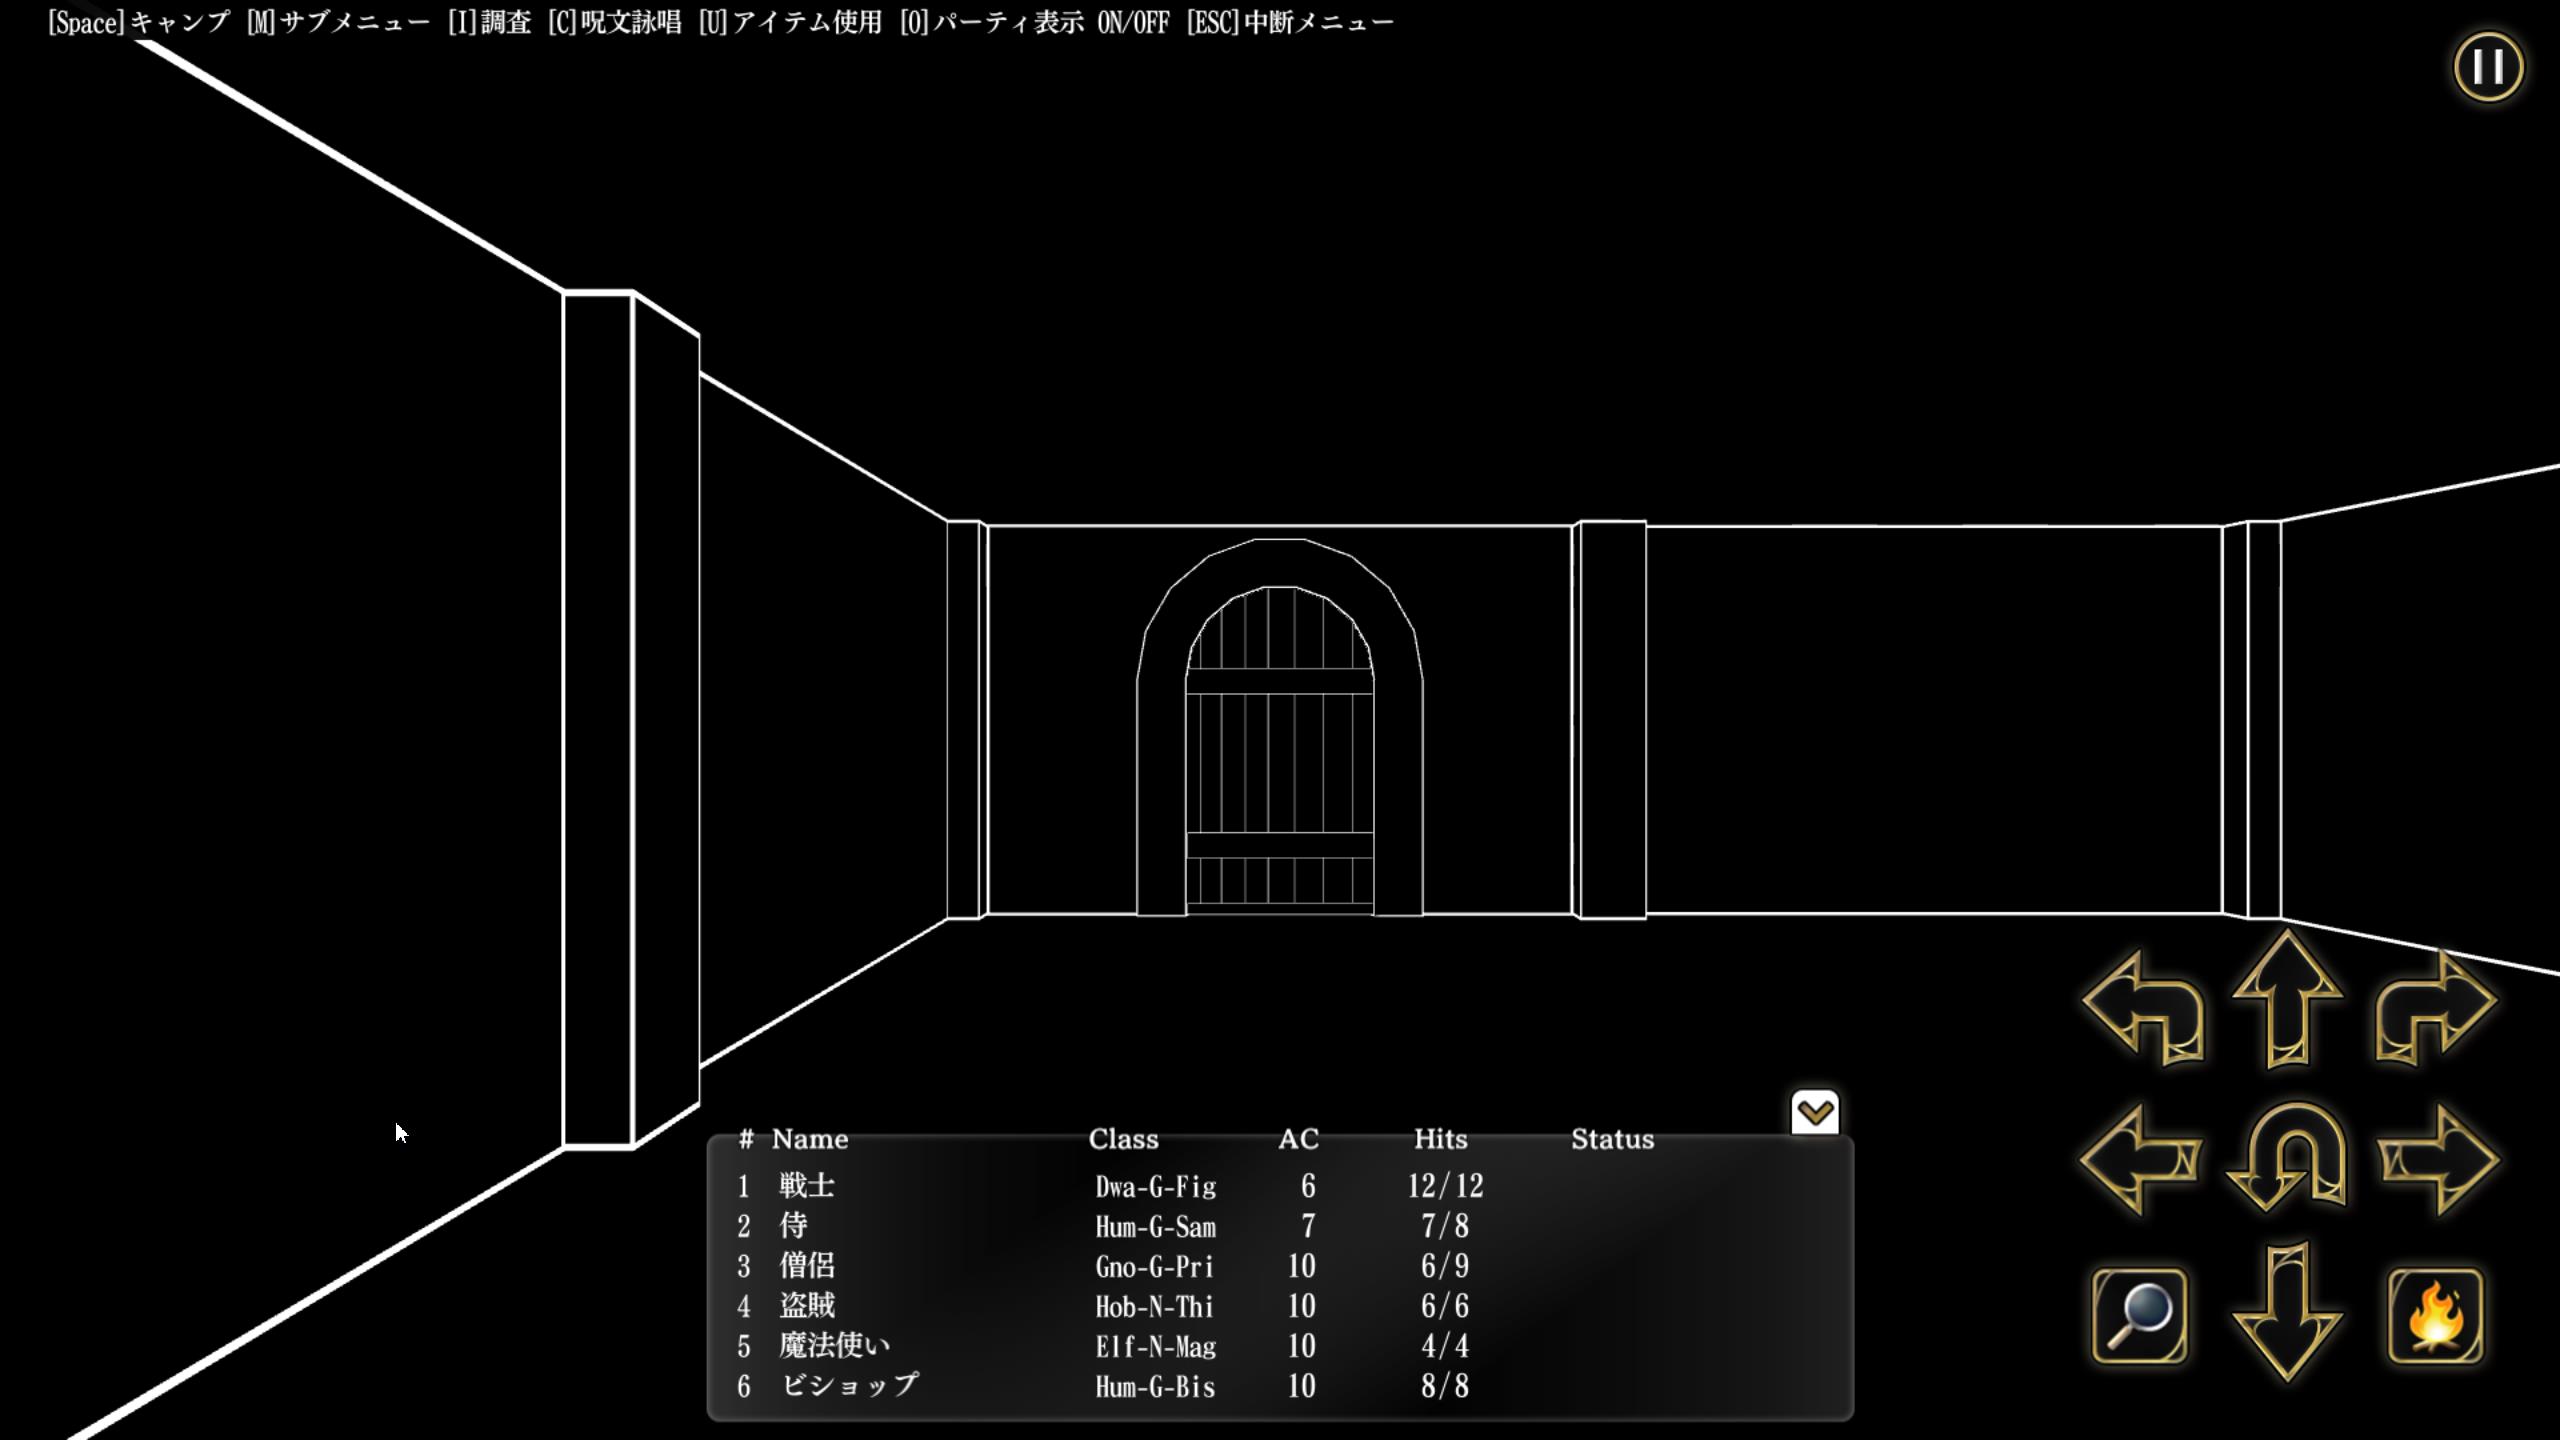Search with the magnifying glass icon
Viewport: 2560px width, 1440px height.
[2140, 1315]
